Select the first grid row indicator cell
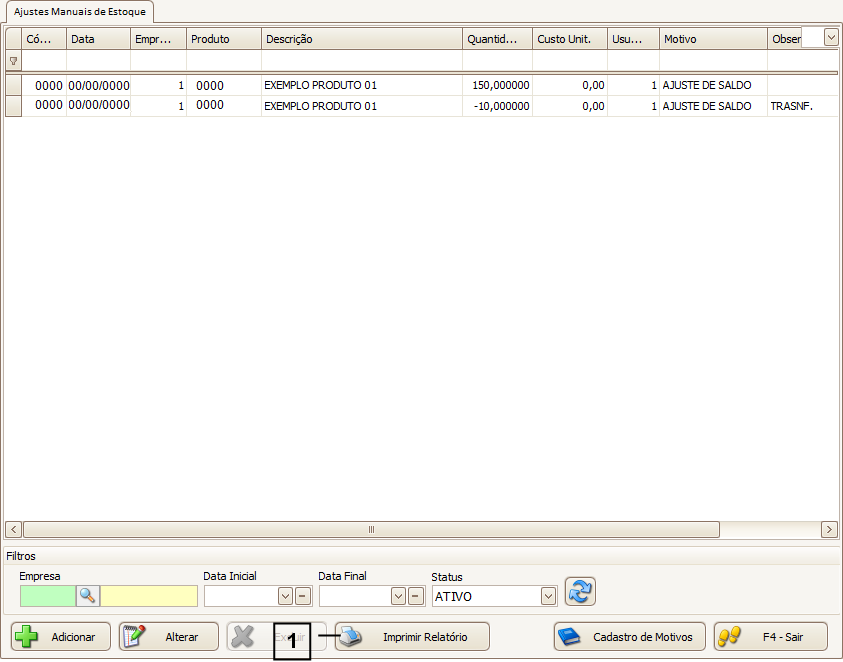 13,86
